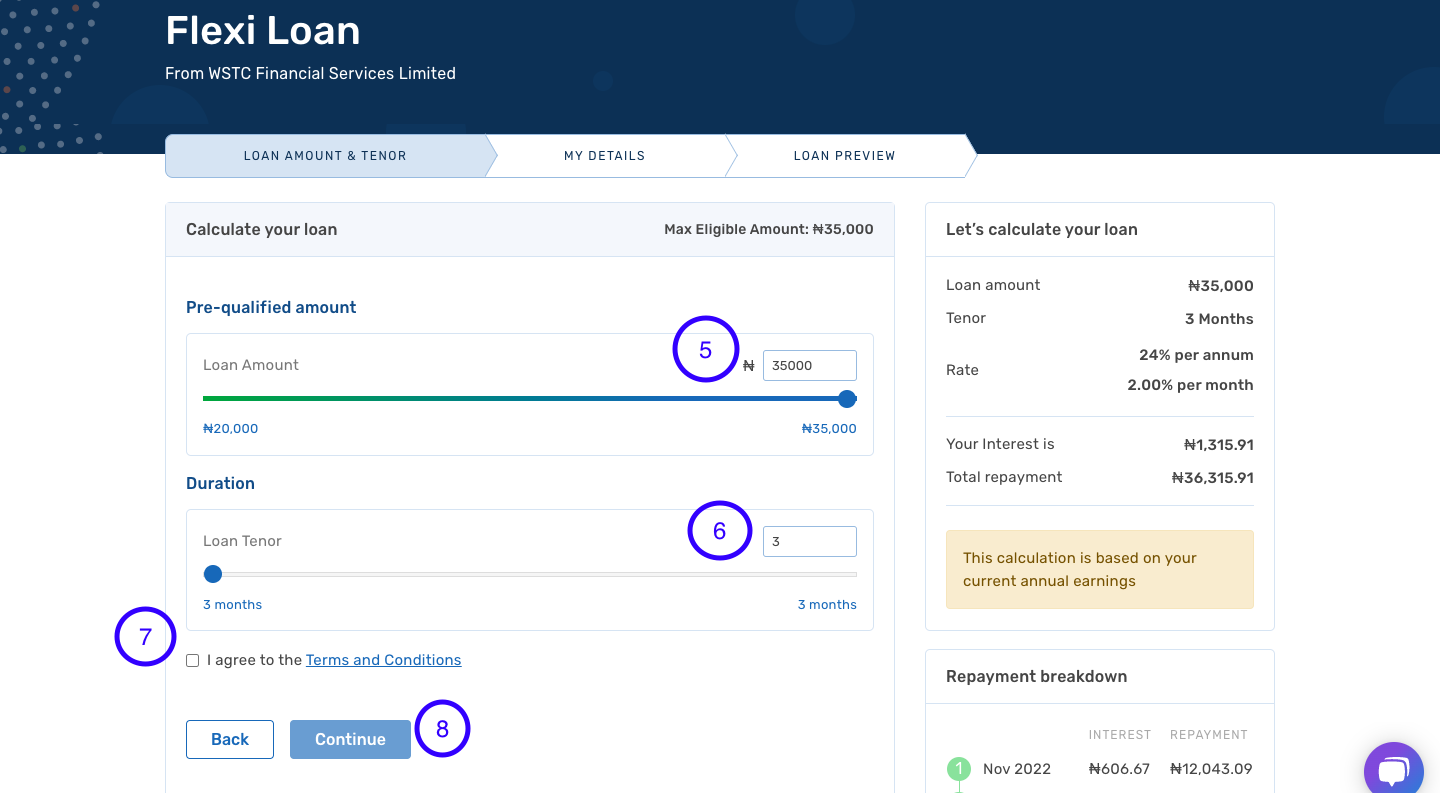Select the Loan Amount input showing 35000

(809, 365)
